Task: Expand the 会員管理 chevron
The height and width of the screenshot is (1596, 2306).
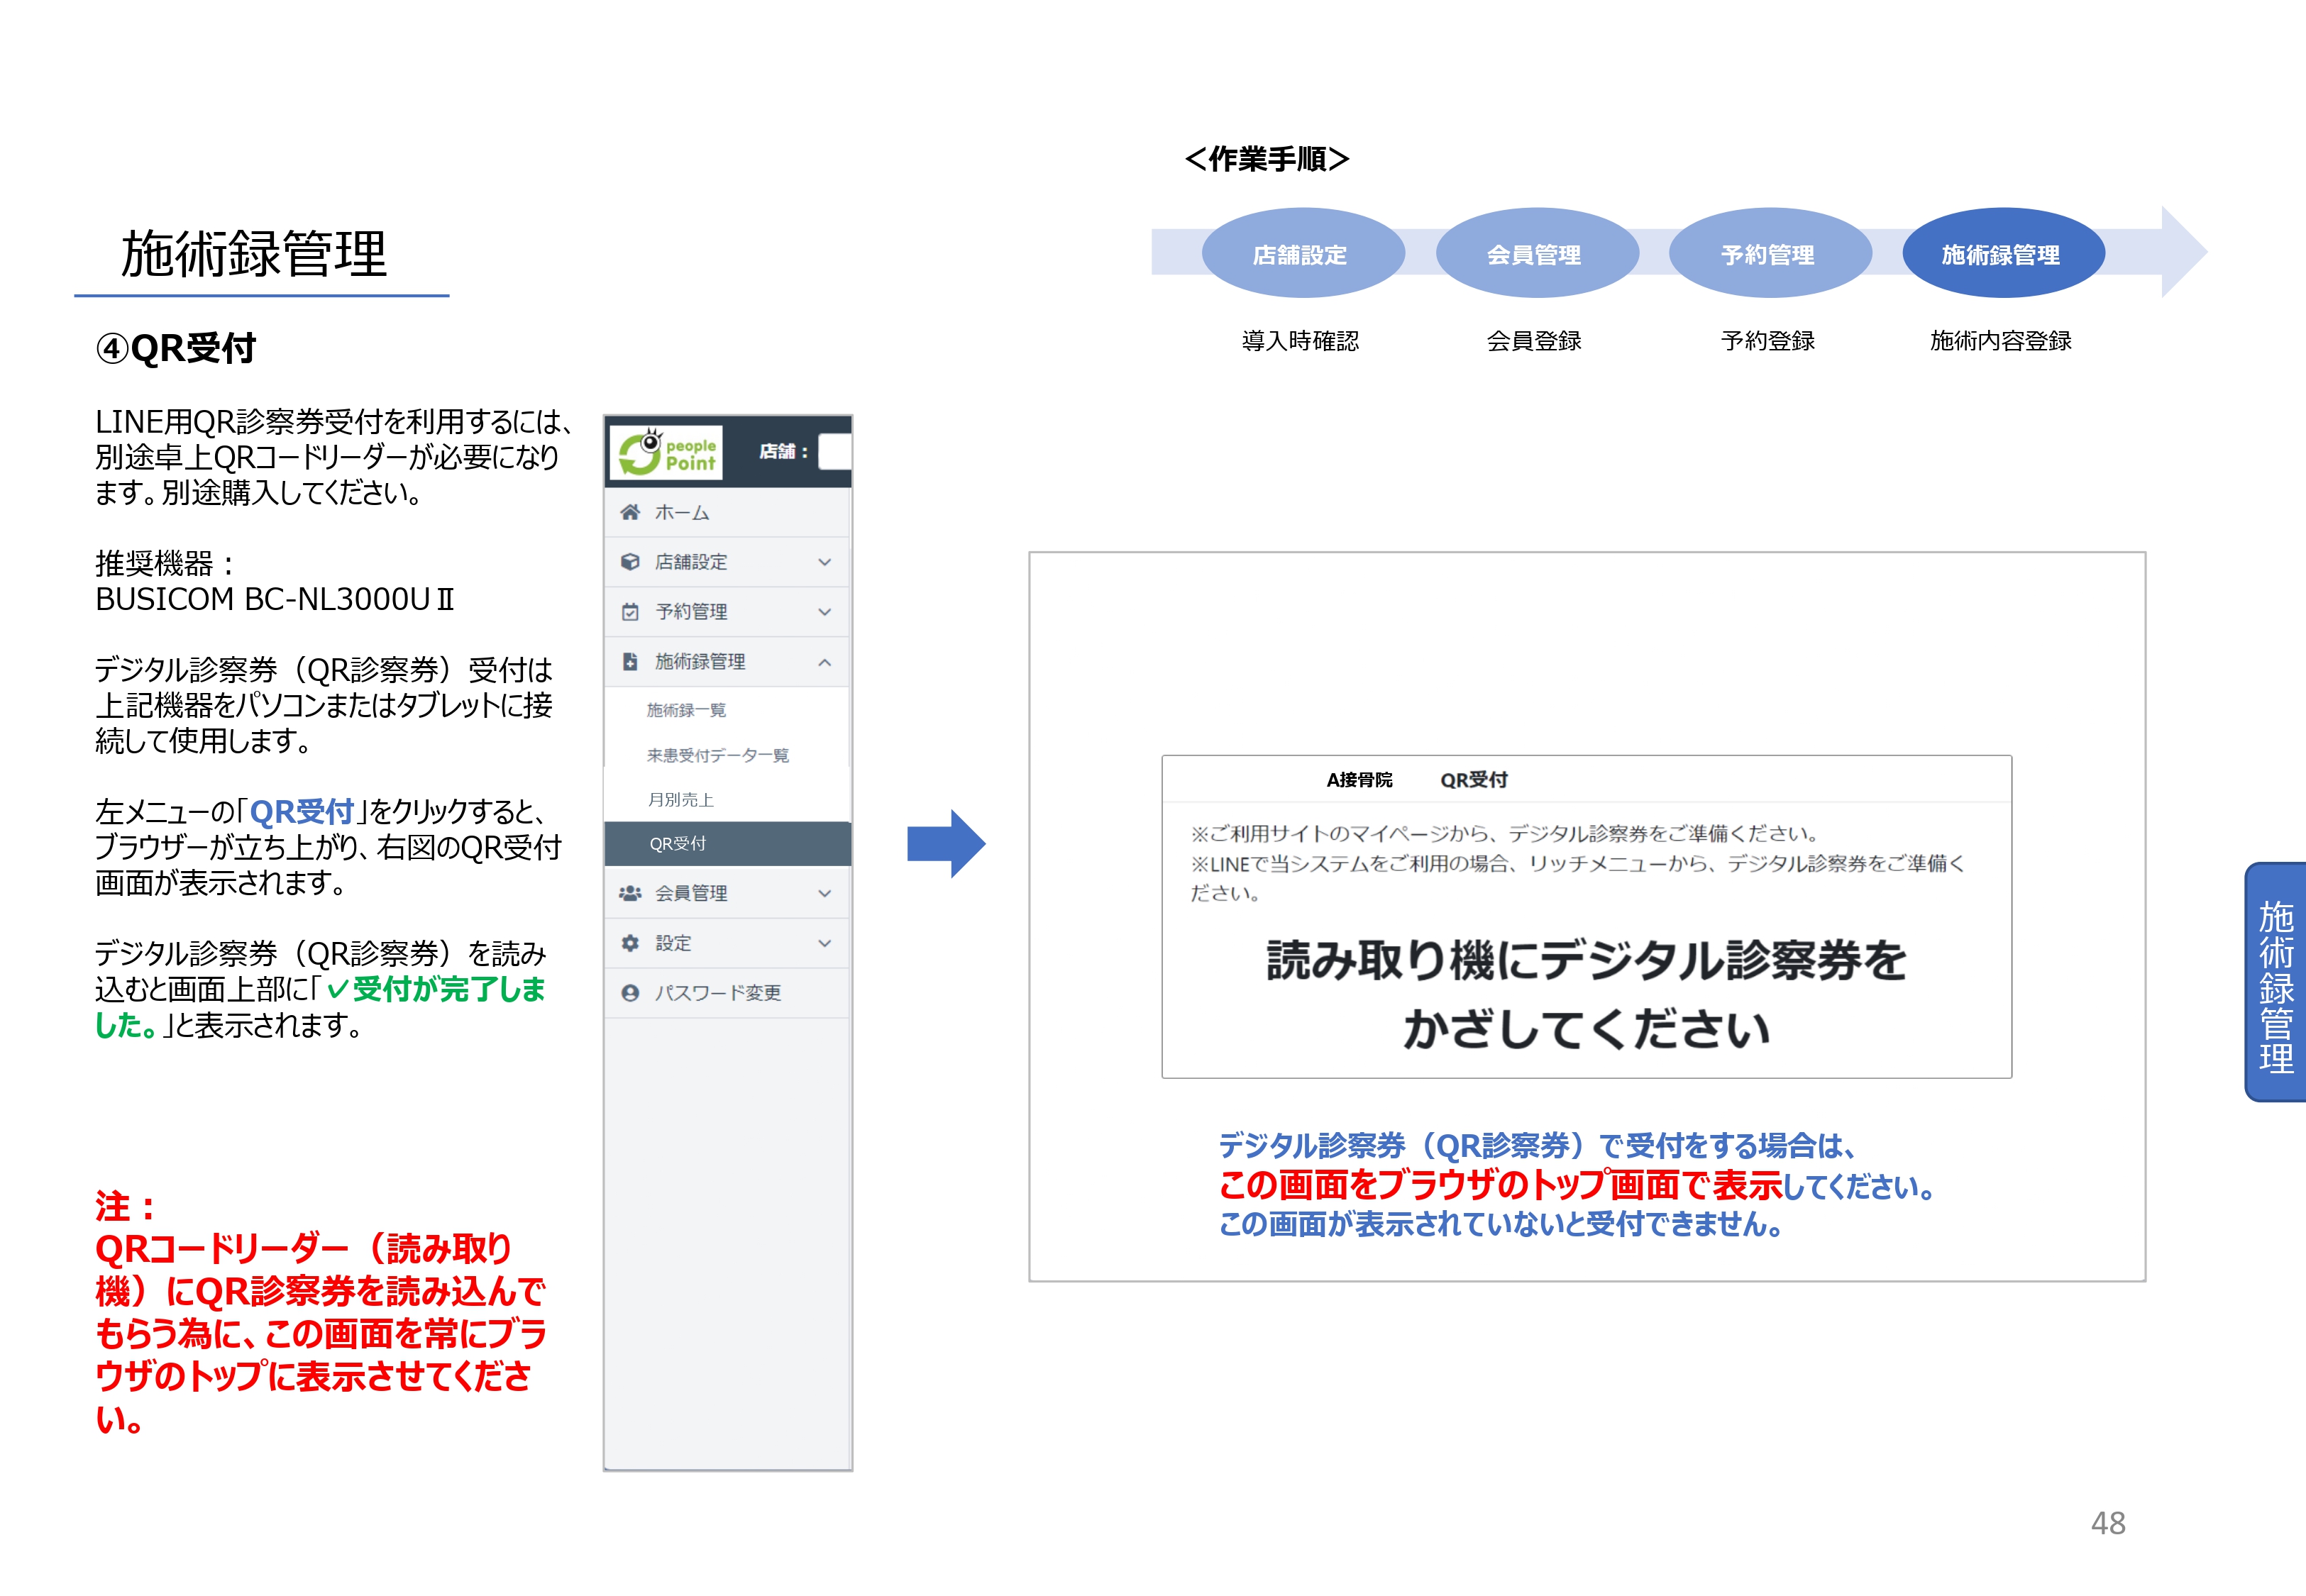Action: click(x=824, y=893)
